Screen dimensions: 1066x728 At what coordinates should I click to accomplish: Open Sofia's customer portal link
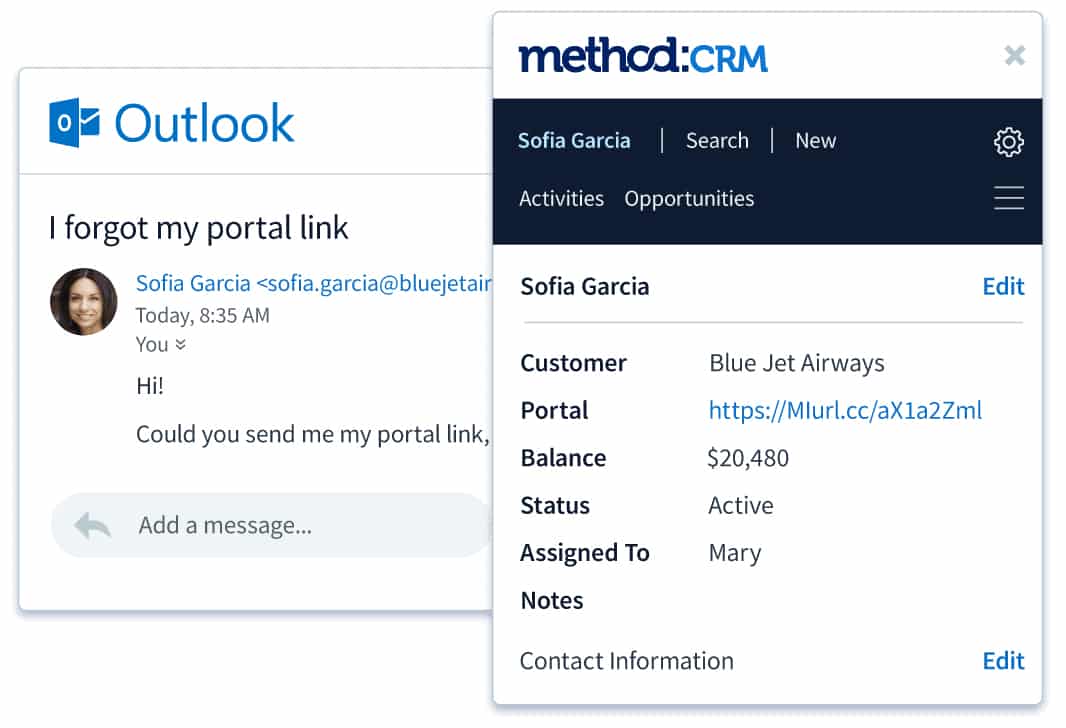[x=845, y=410]
